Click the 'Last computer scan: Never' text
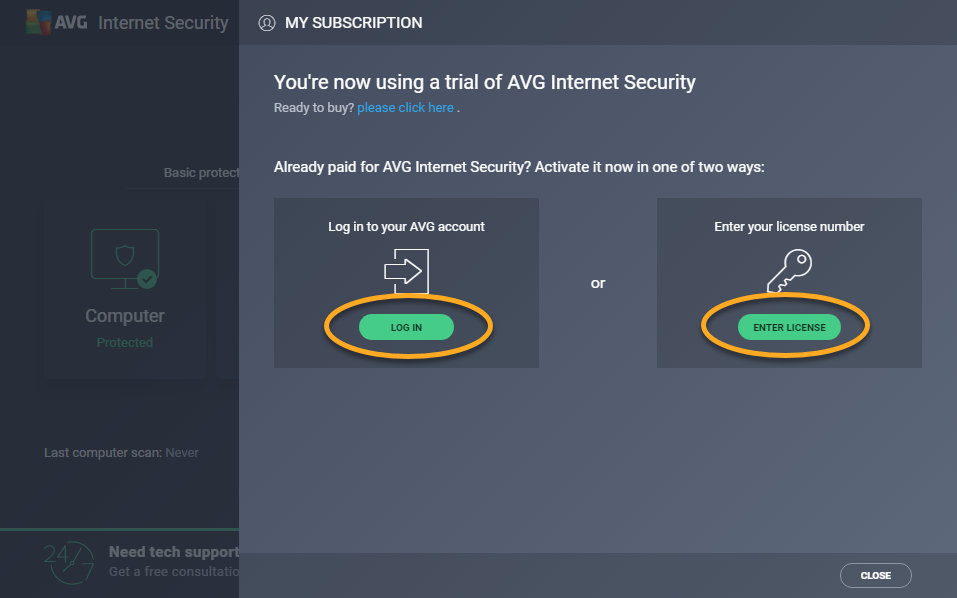The height and width of the screenshot is (598, 957). [121, 453]
